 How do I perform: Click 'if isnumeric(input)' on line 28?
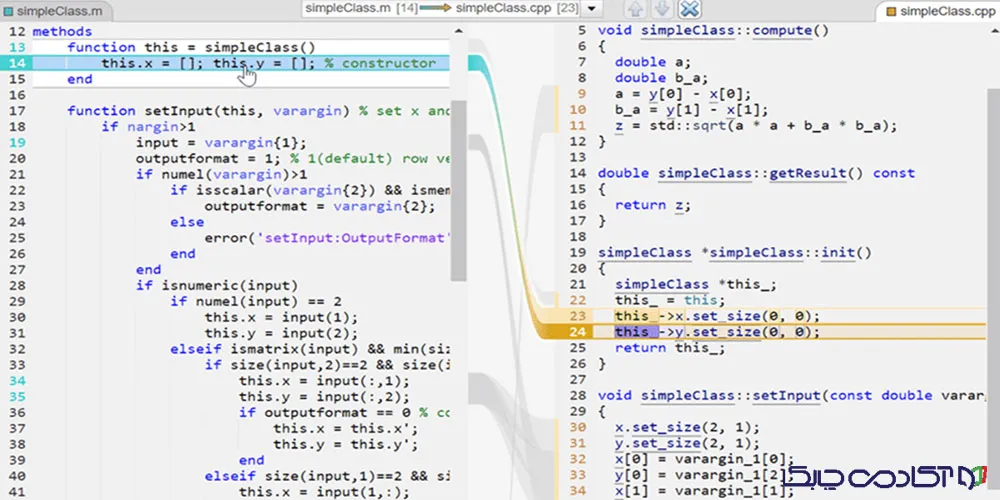217,285
